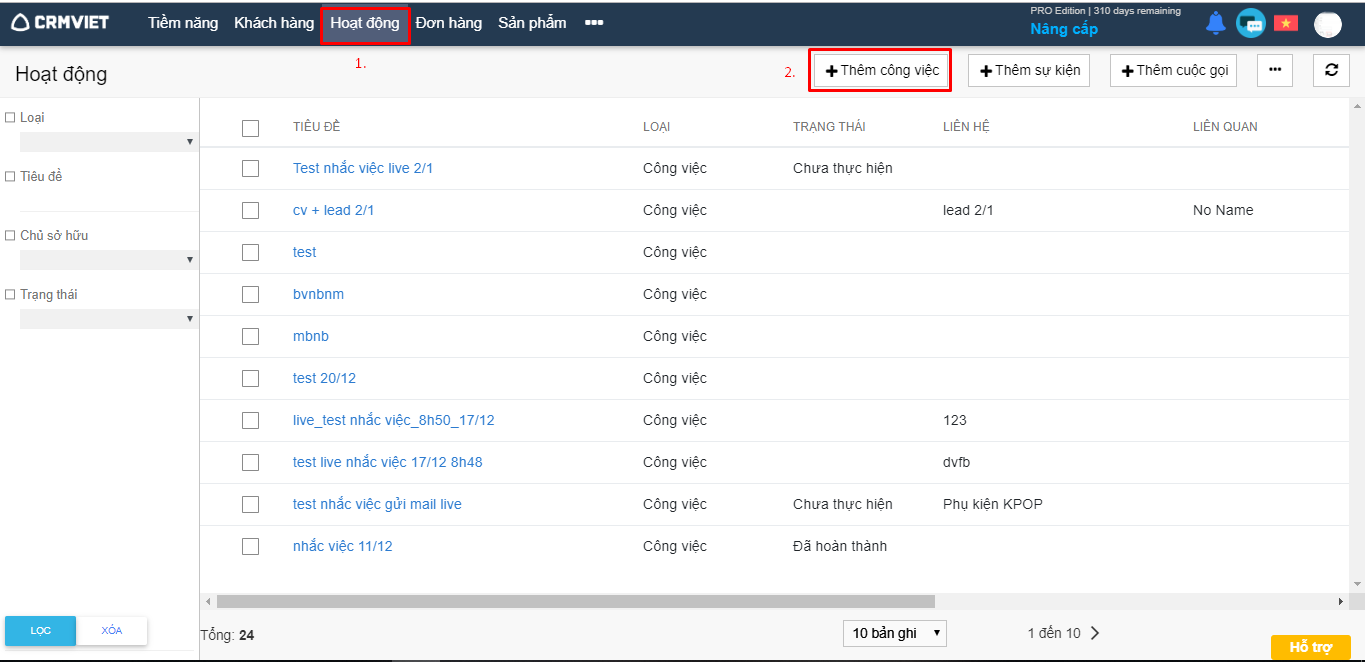Open the '10 bản ghi' page size dropdown

click(894, 633)
